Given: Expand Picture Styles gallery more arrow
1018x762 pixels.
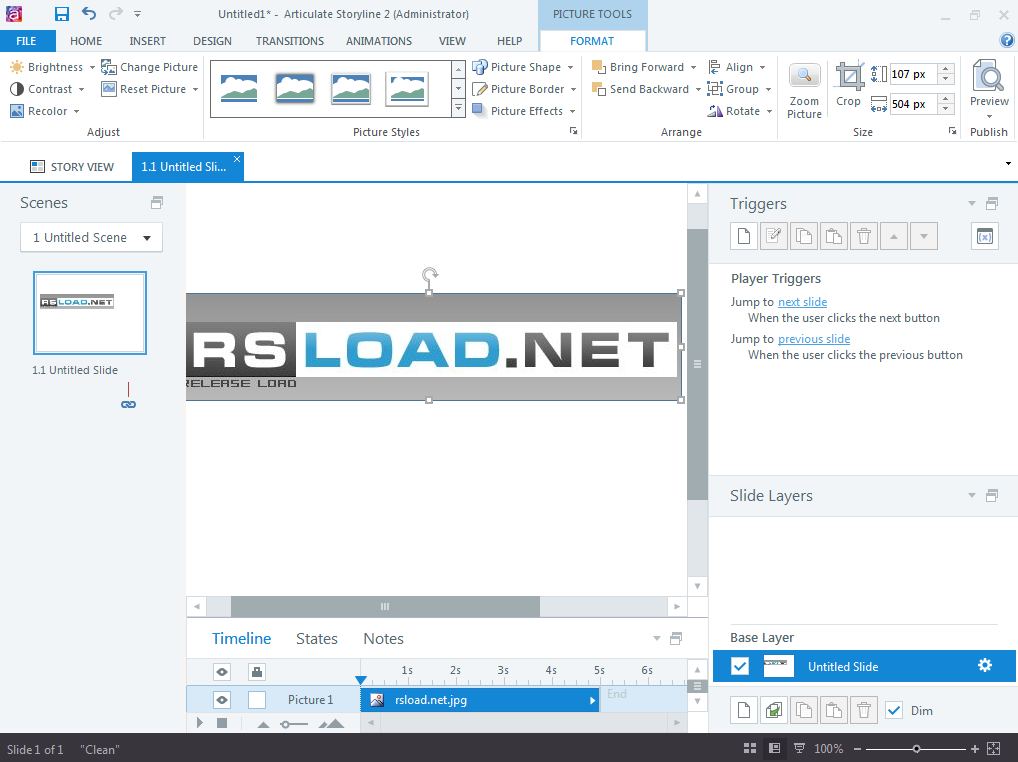Looking at the screenshot, I should (x=458, y=108).
